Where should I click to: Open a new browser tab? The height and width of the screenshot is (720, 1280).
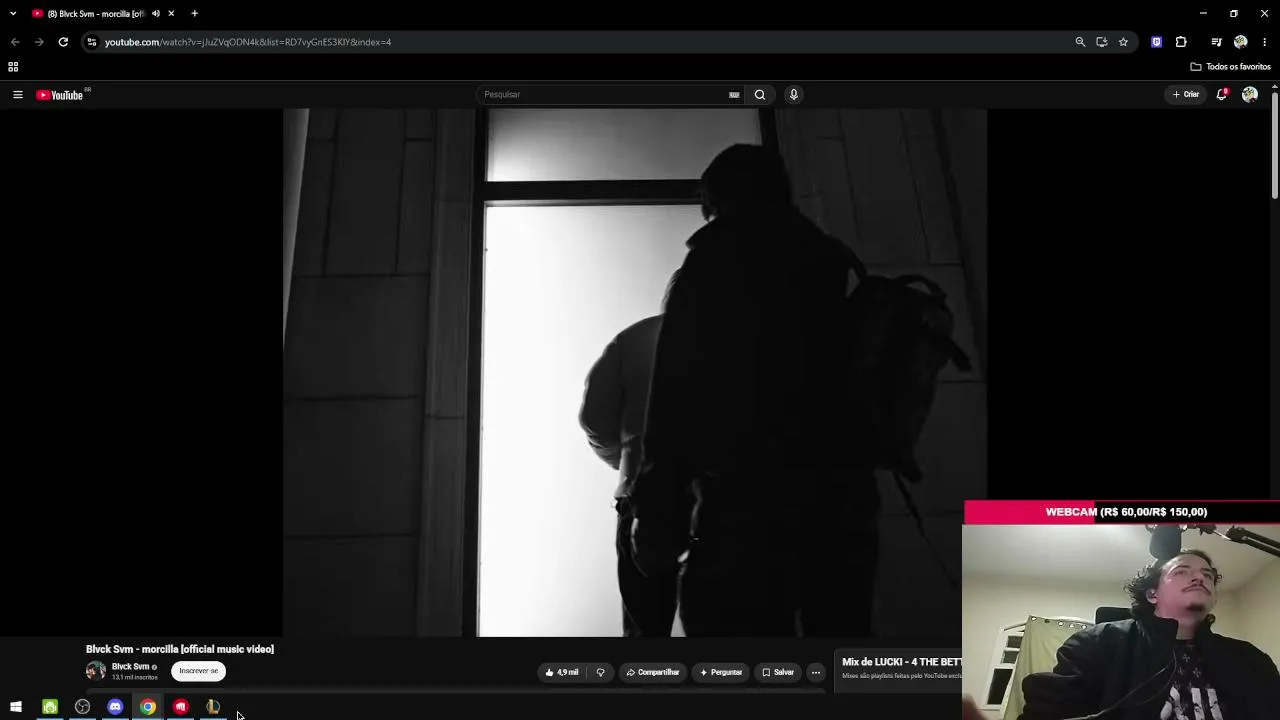tap(195, 14)
